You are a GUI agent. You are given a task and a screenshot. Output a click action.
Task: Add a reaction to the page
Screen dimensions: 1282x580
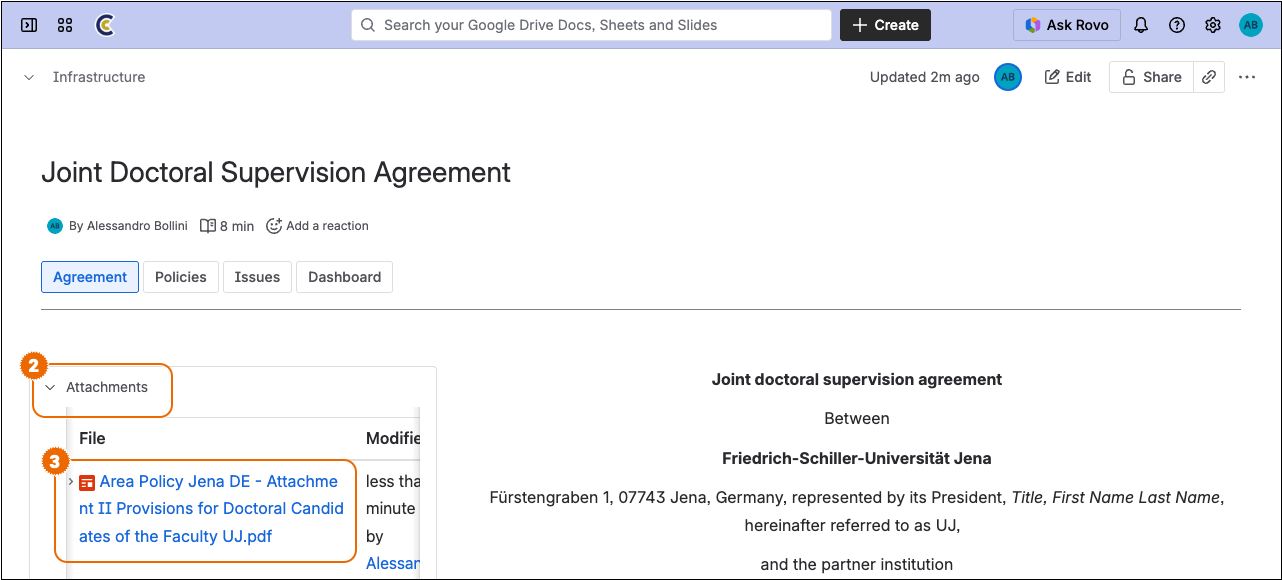[317, 226]
